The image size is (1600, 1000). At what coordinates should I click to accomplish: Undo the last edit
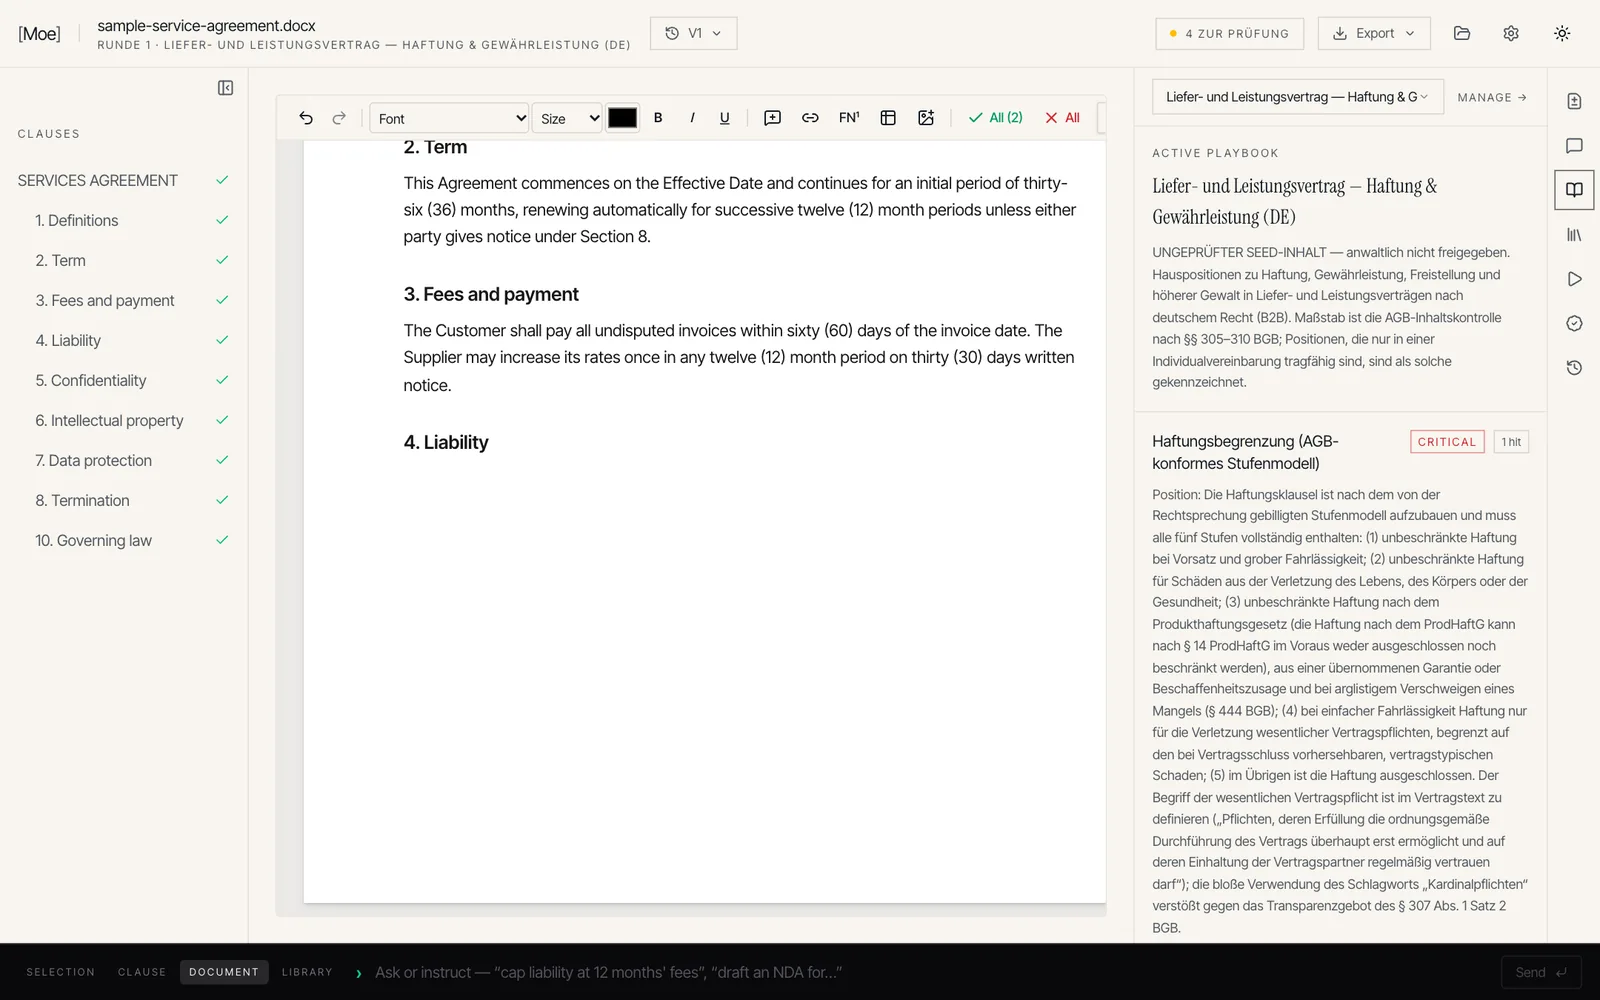pyautogui.click(x=306, y=118)
